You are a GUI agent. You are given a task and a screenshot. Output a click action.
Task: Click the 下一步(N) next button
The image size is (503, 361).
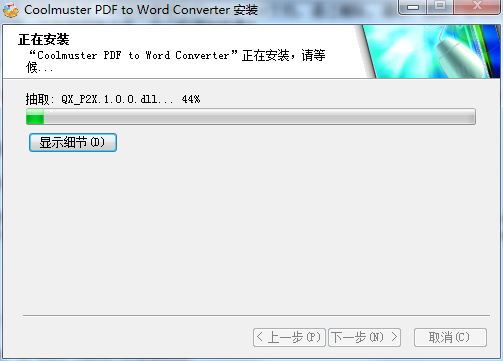364,337
